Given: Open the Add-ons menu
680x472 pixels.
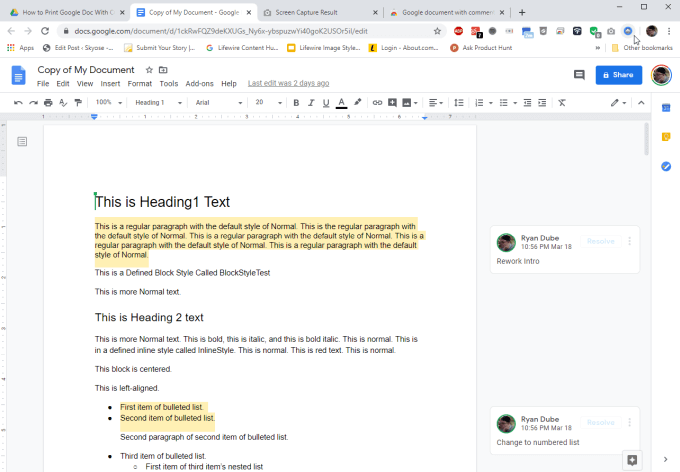Looking at the screenshot, I should click(x=199, y=84).
